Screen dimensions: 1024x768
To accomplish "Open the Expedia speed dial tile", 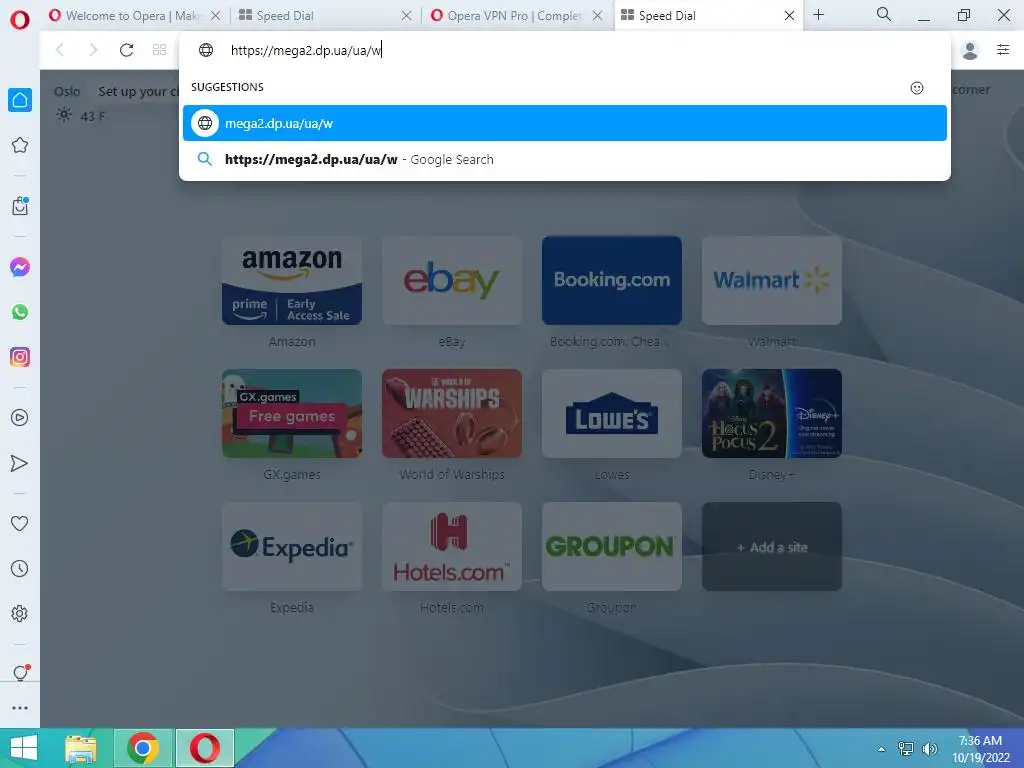I will (292, 547).
